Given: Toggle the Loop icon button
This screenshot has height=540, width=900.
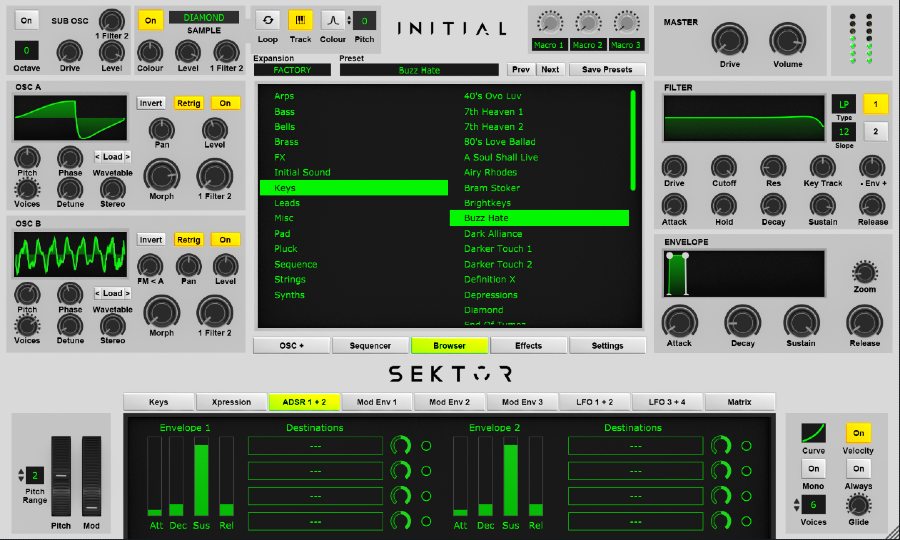Looking at the screenshot, I should [x=268, y=20].
